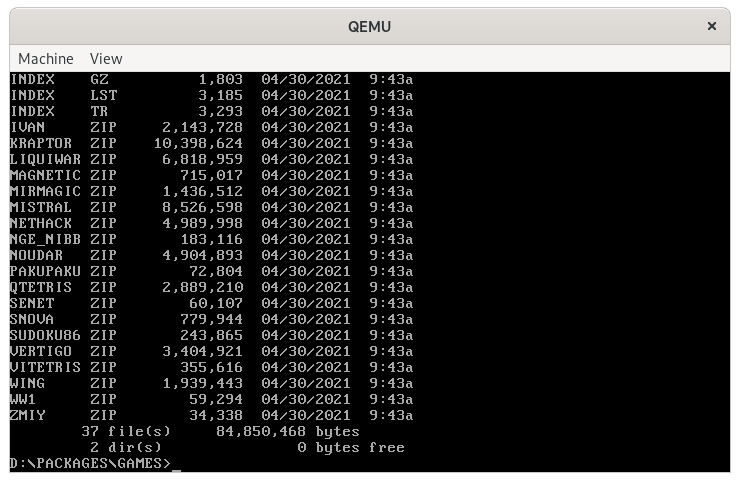This screenshot has height=482, width=740.
Task: Click the QEMU title bar text
Action: [x=369, y=27]
